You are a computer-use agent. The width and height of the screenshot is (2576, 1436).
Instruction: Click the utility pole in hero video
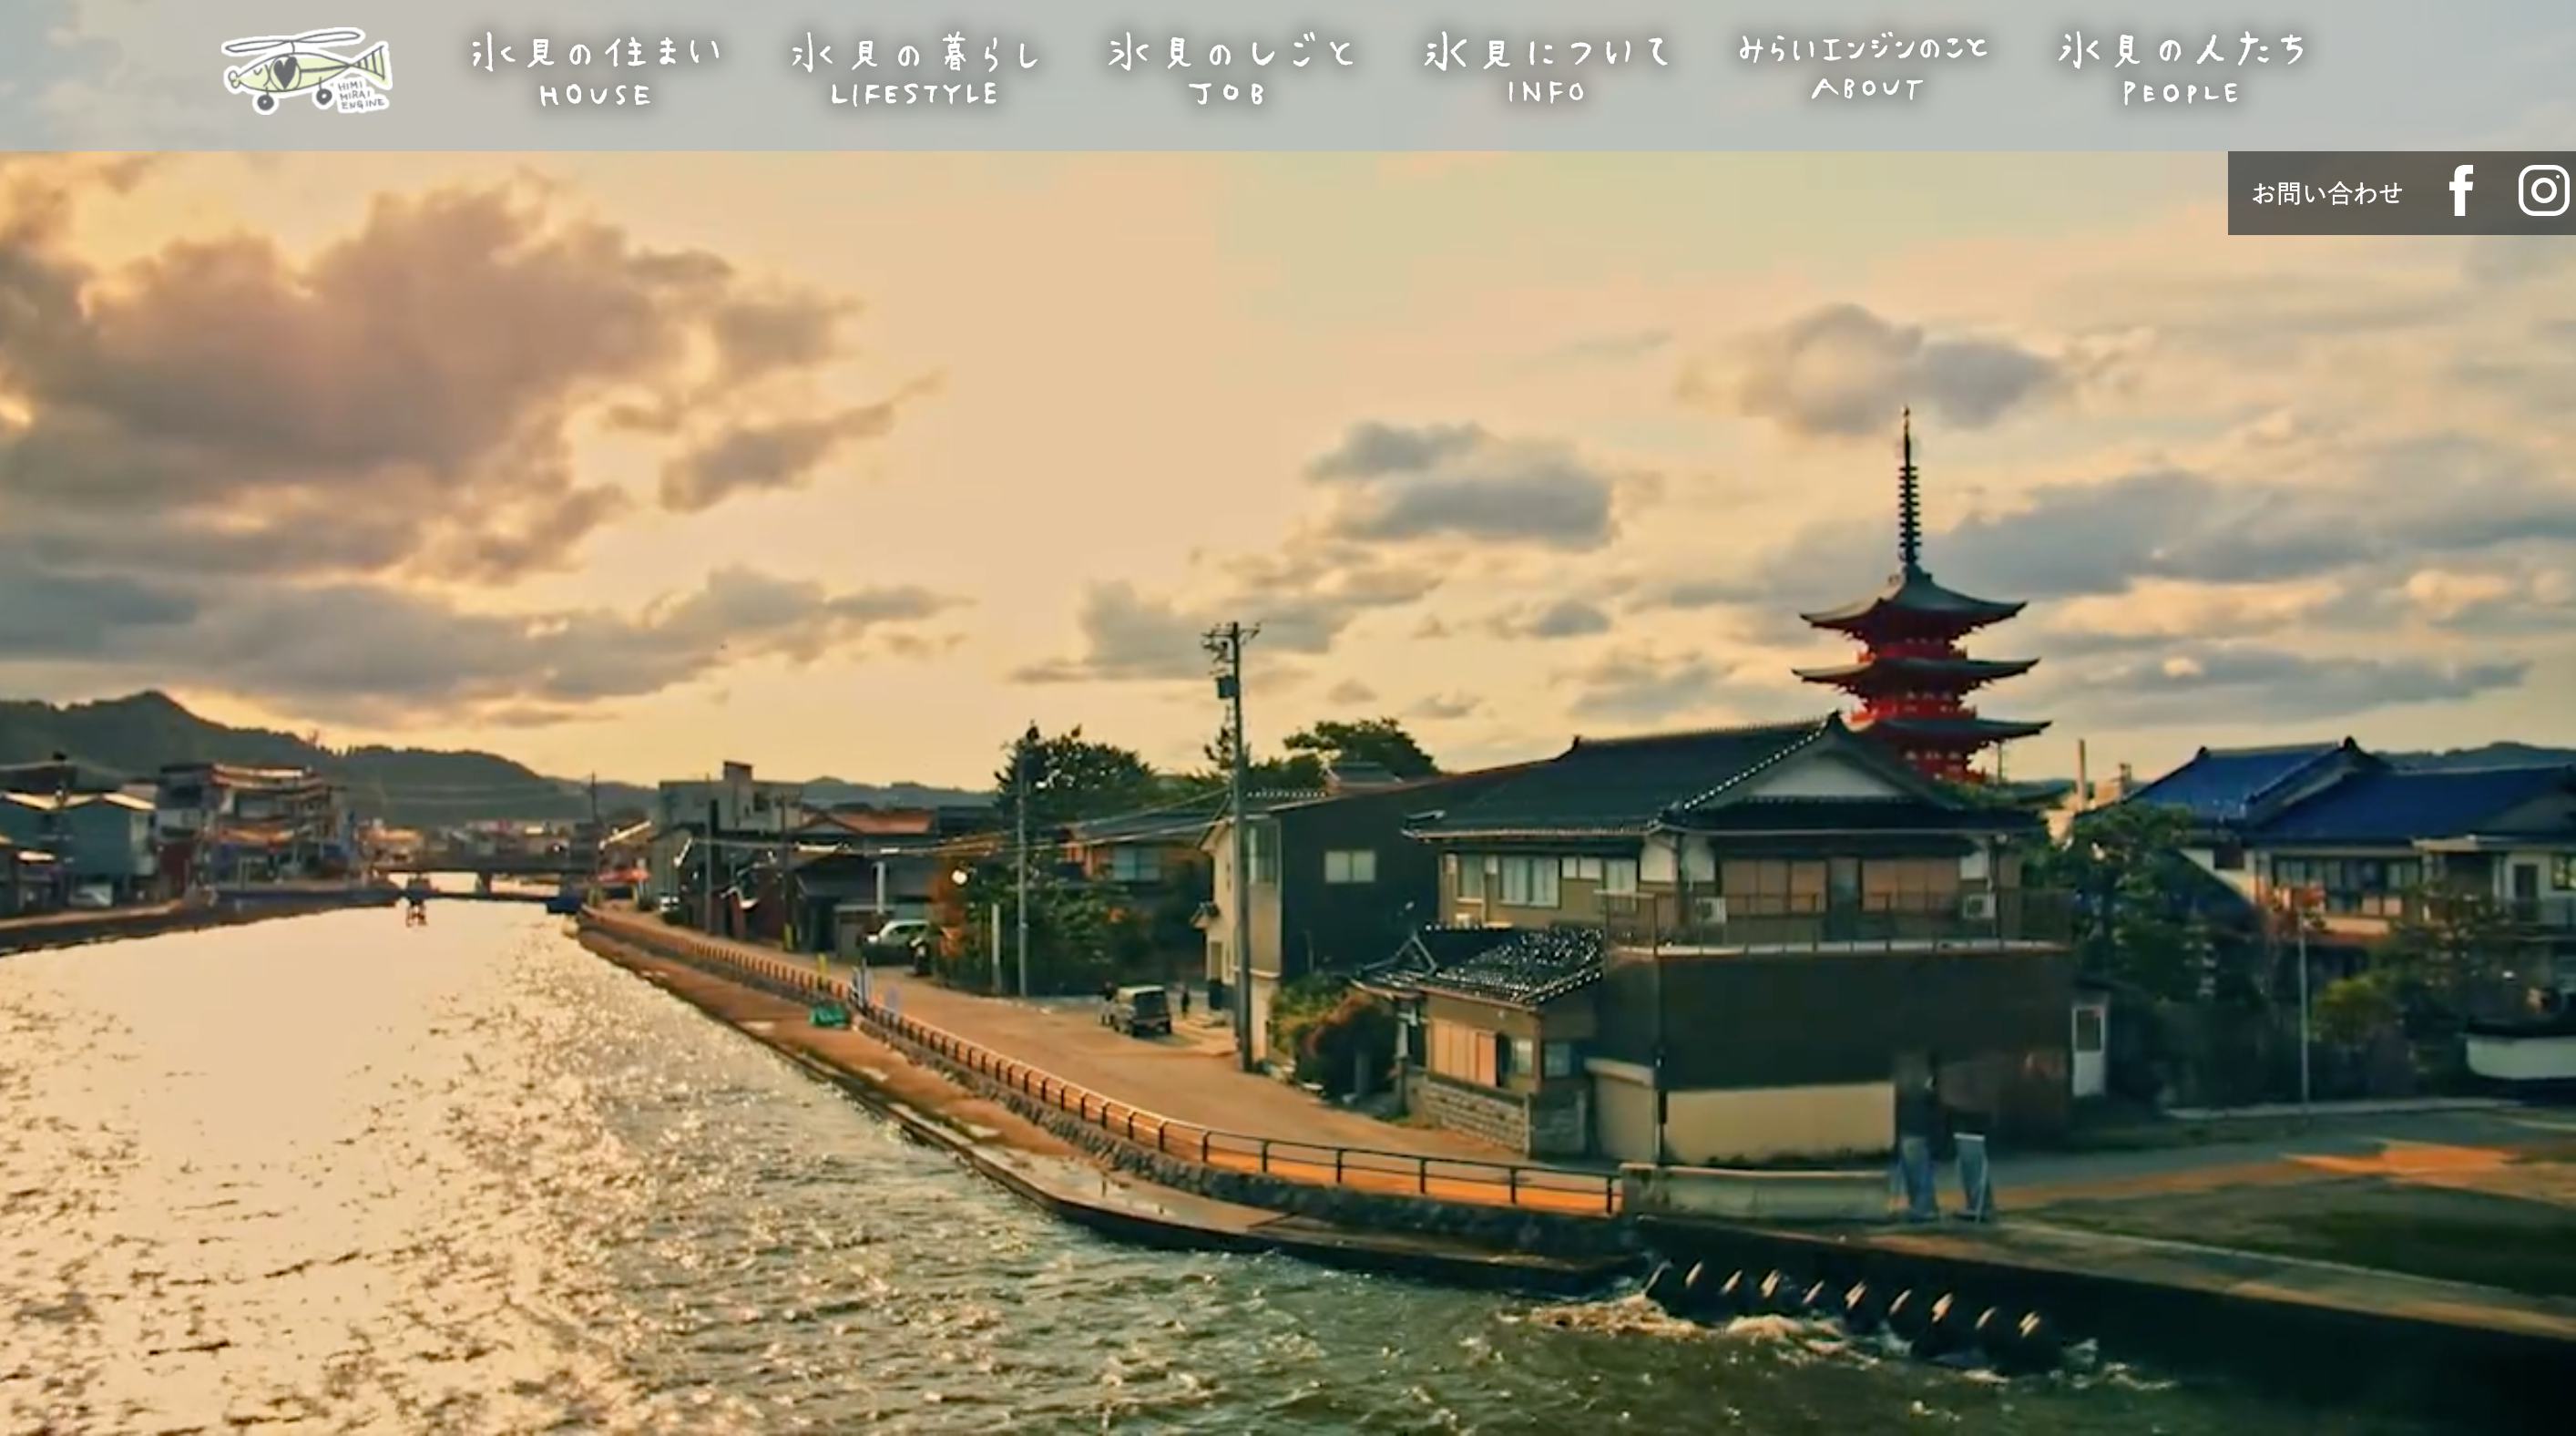(x=1238, y=840)
